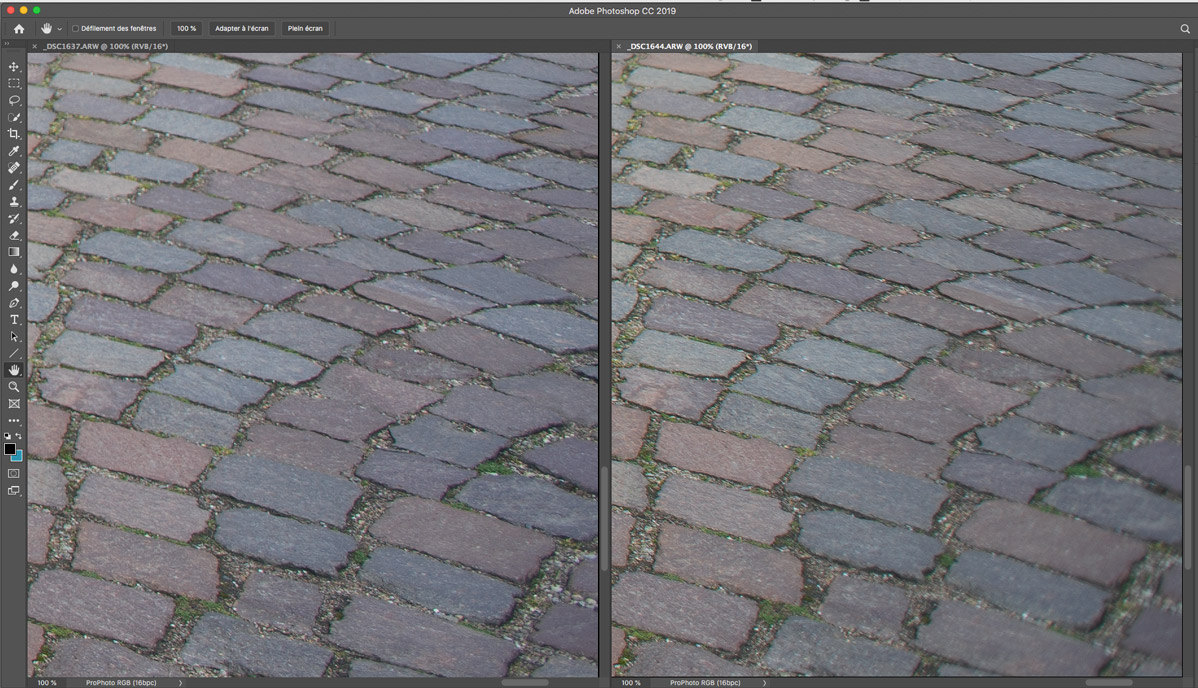Click the Home icon in options bar

click(19, 29)
